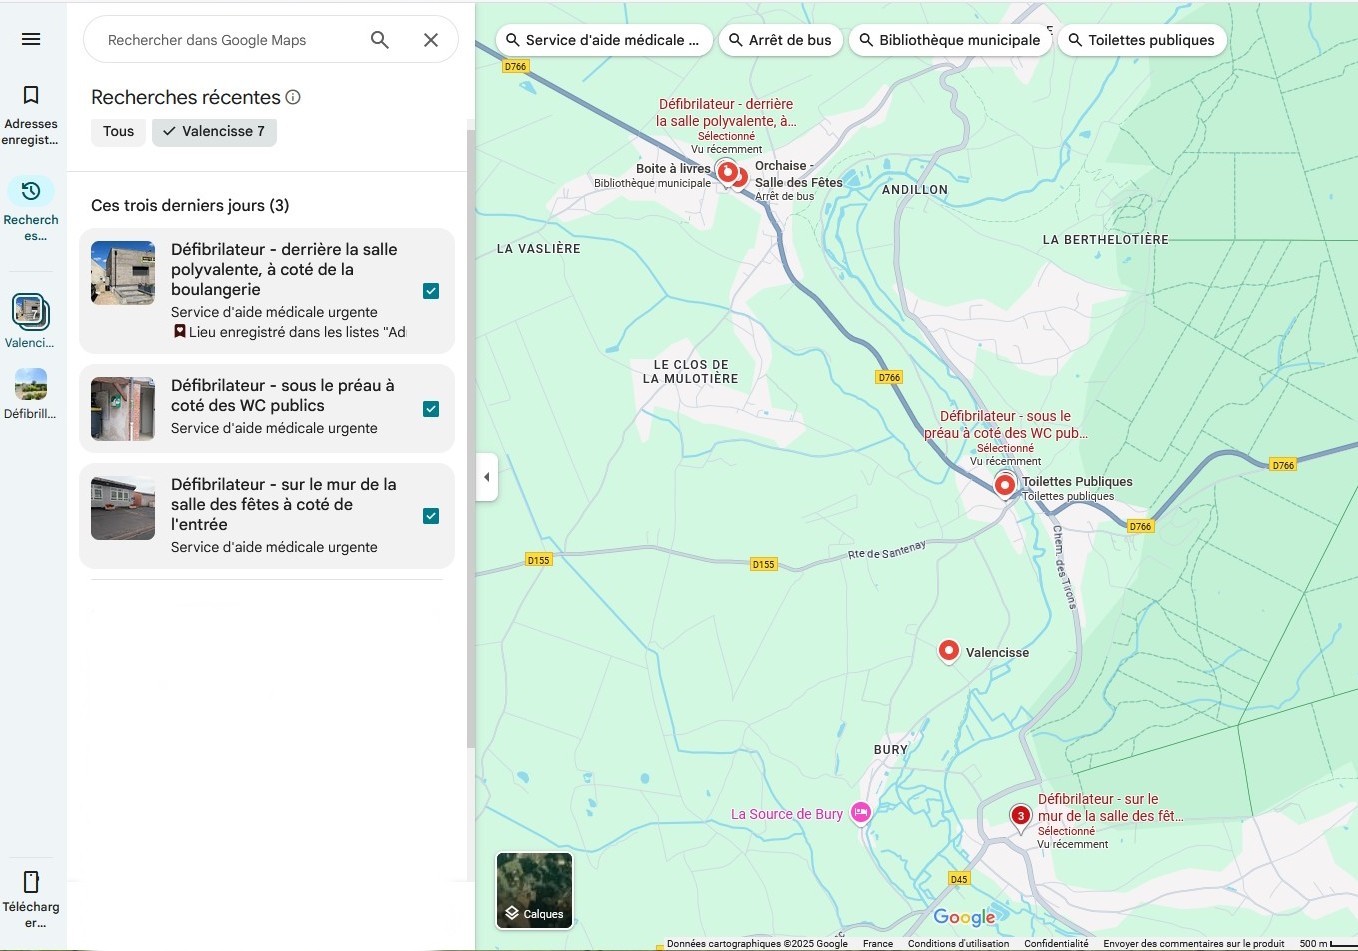Collapse the side panel arrow
The height and width of the screenshot is (951, 1358).
click(487, 477)
